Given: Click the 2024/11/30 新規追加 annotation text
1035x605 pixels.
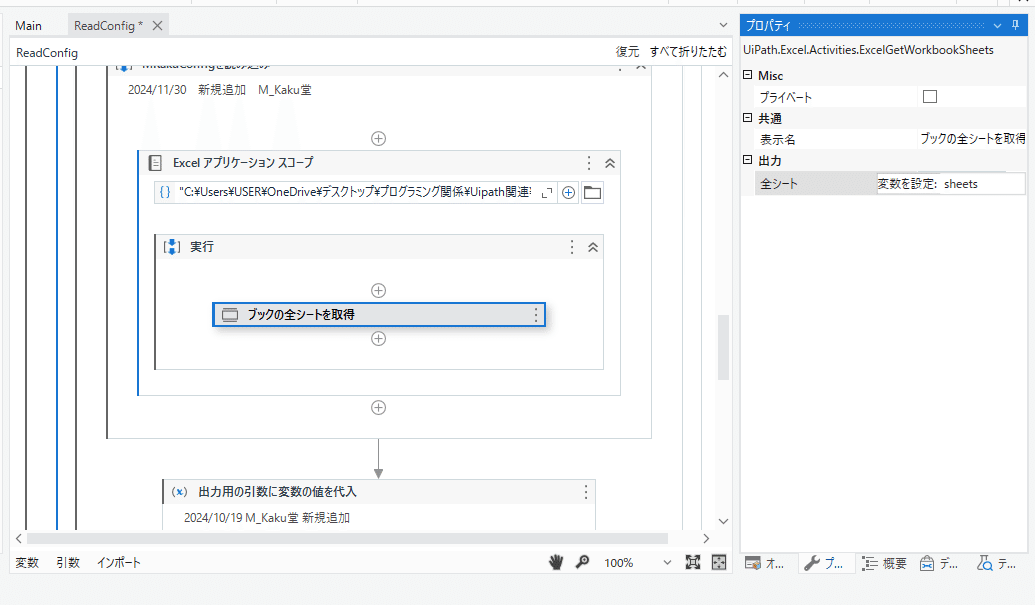Looking at the screenshot, I should pyautogui.click(x=219, y=90).
